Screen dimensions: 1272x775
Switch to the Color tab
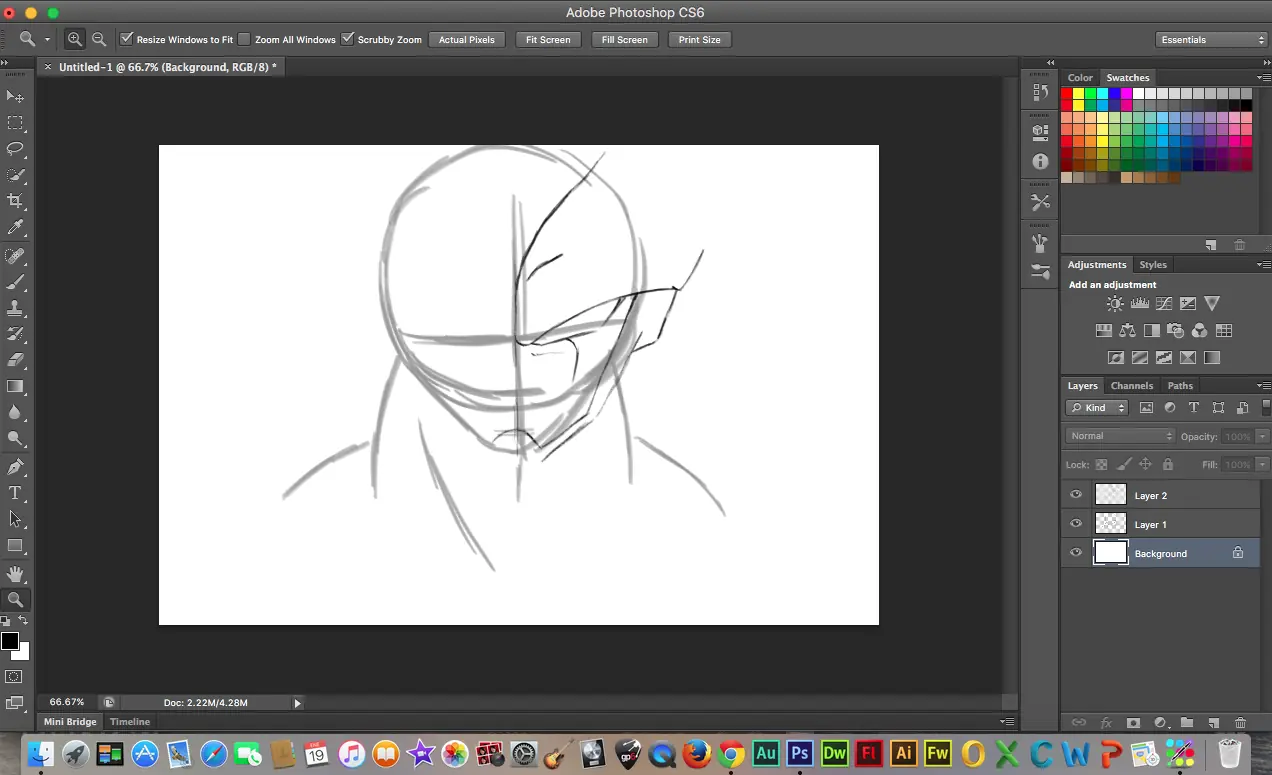(x=1080, y=78)
